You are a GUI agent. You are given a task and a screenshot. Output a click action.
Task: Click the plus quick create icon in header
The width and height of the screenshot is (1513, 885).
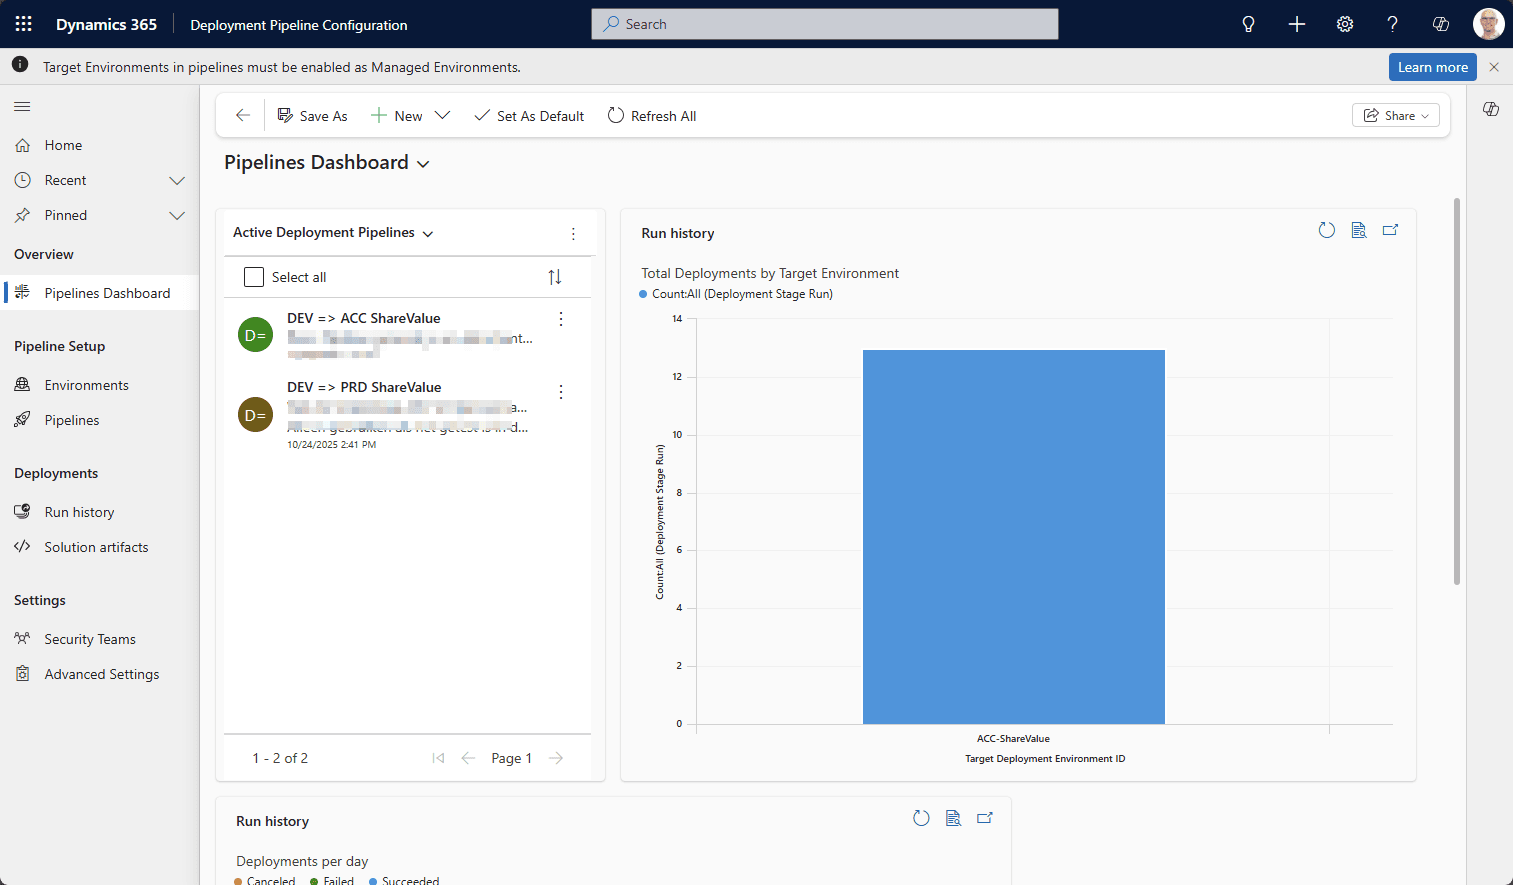pyautogui.click(x=1297, y=24)
